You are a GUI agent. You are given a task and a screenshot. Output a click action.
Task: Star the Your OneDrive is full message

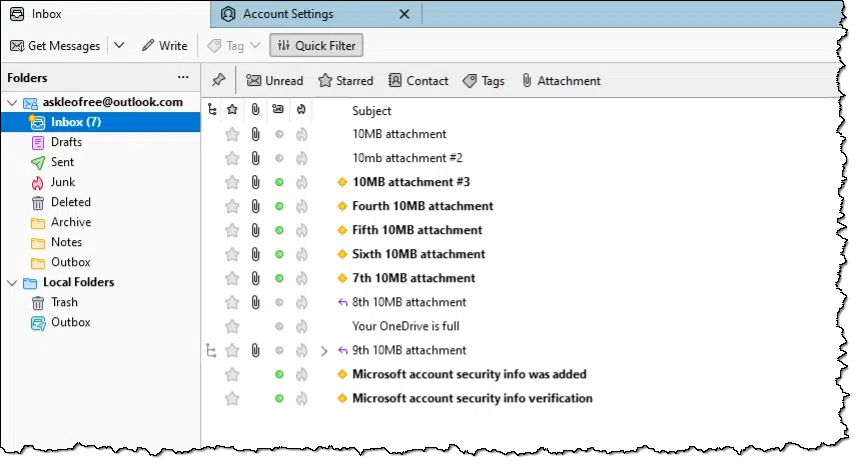[232, 326]
